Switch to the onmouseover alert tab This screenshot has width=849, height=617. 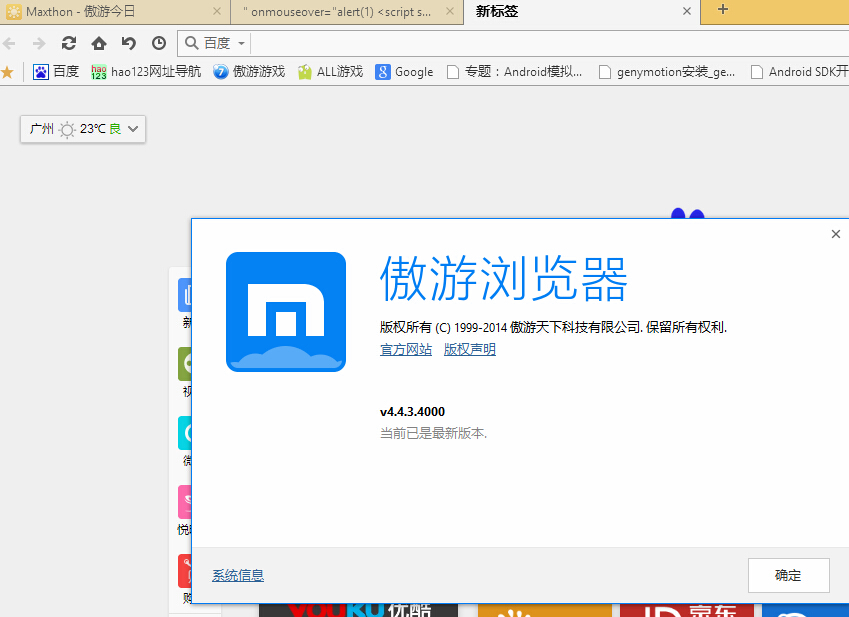[x=347, y=12]
